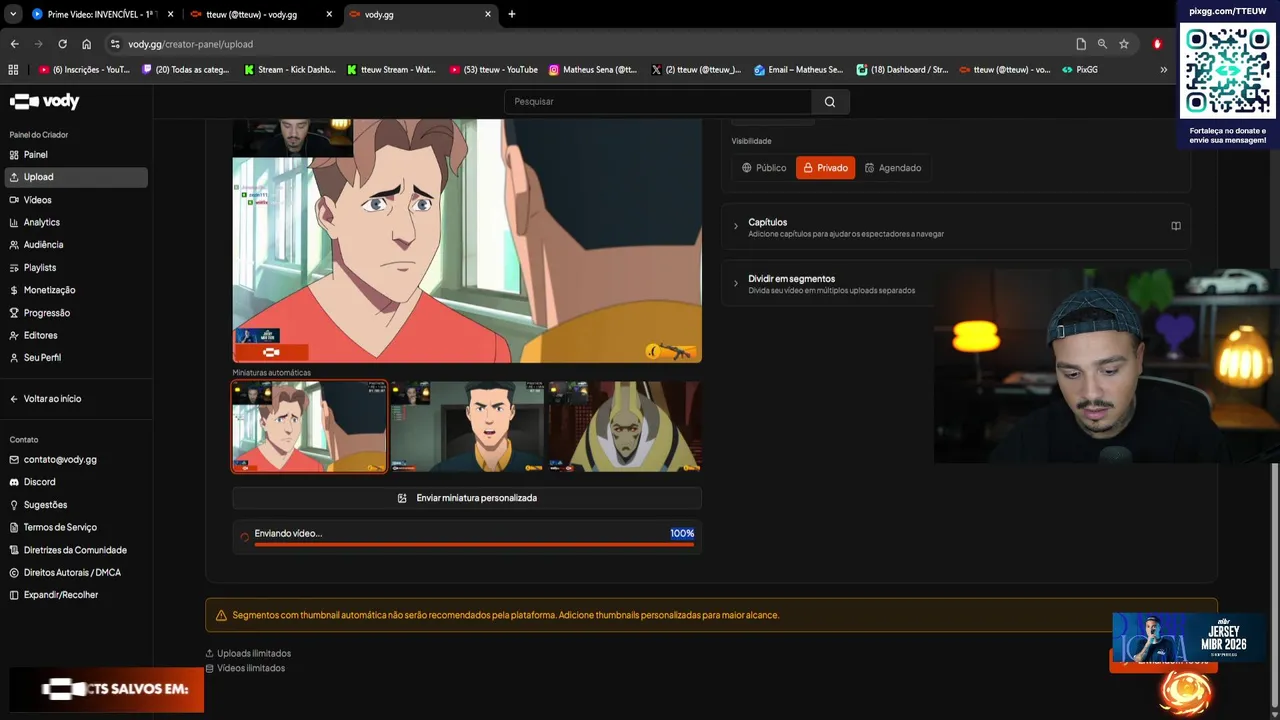Open the browser zoom magnifier icon
The height and width of the screenshot is (720, 1280).
coord(1102,44)
